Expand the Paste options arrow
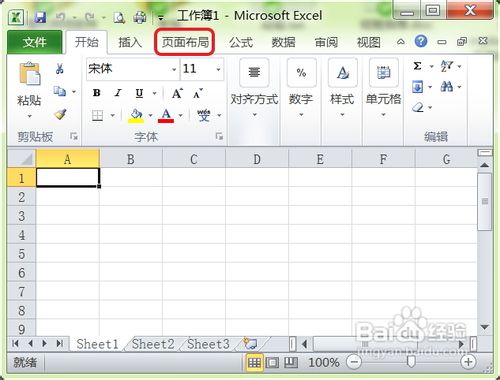500x380 pixels. 29,116
